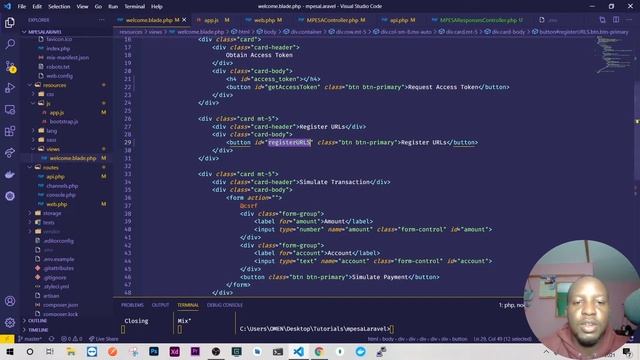Viewport: 640px width, 360px height.
Task: Expand the TIMELINE section
Action: 38,330
